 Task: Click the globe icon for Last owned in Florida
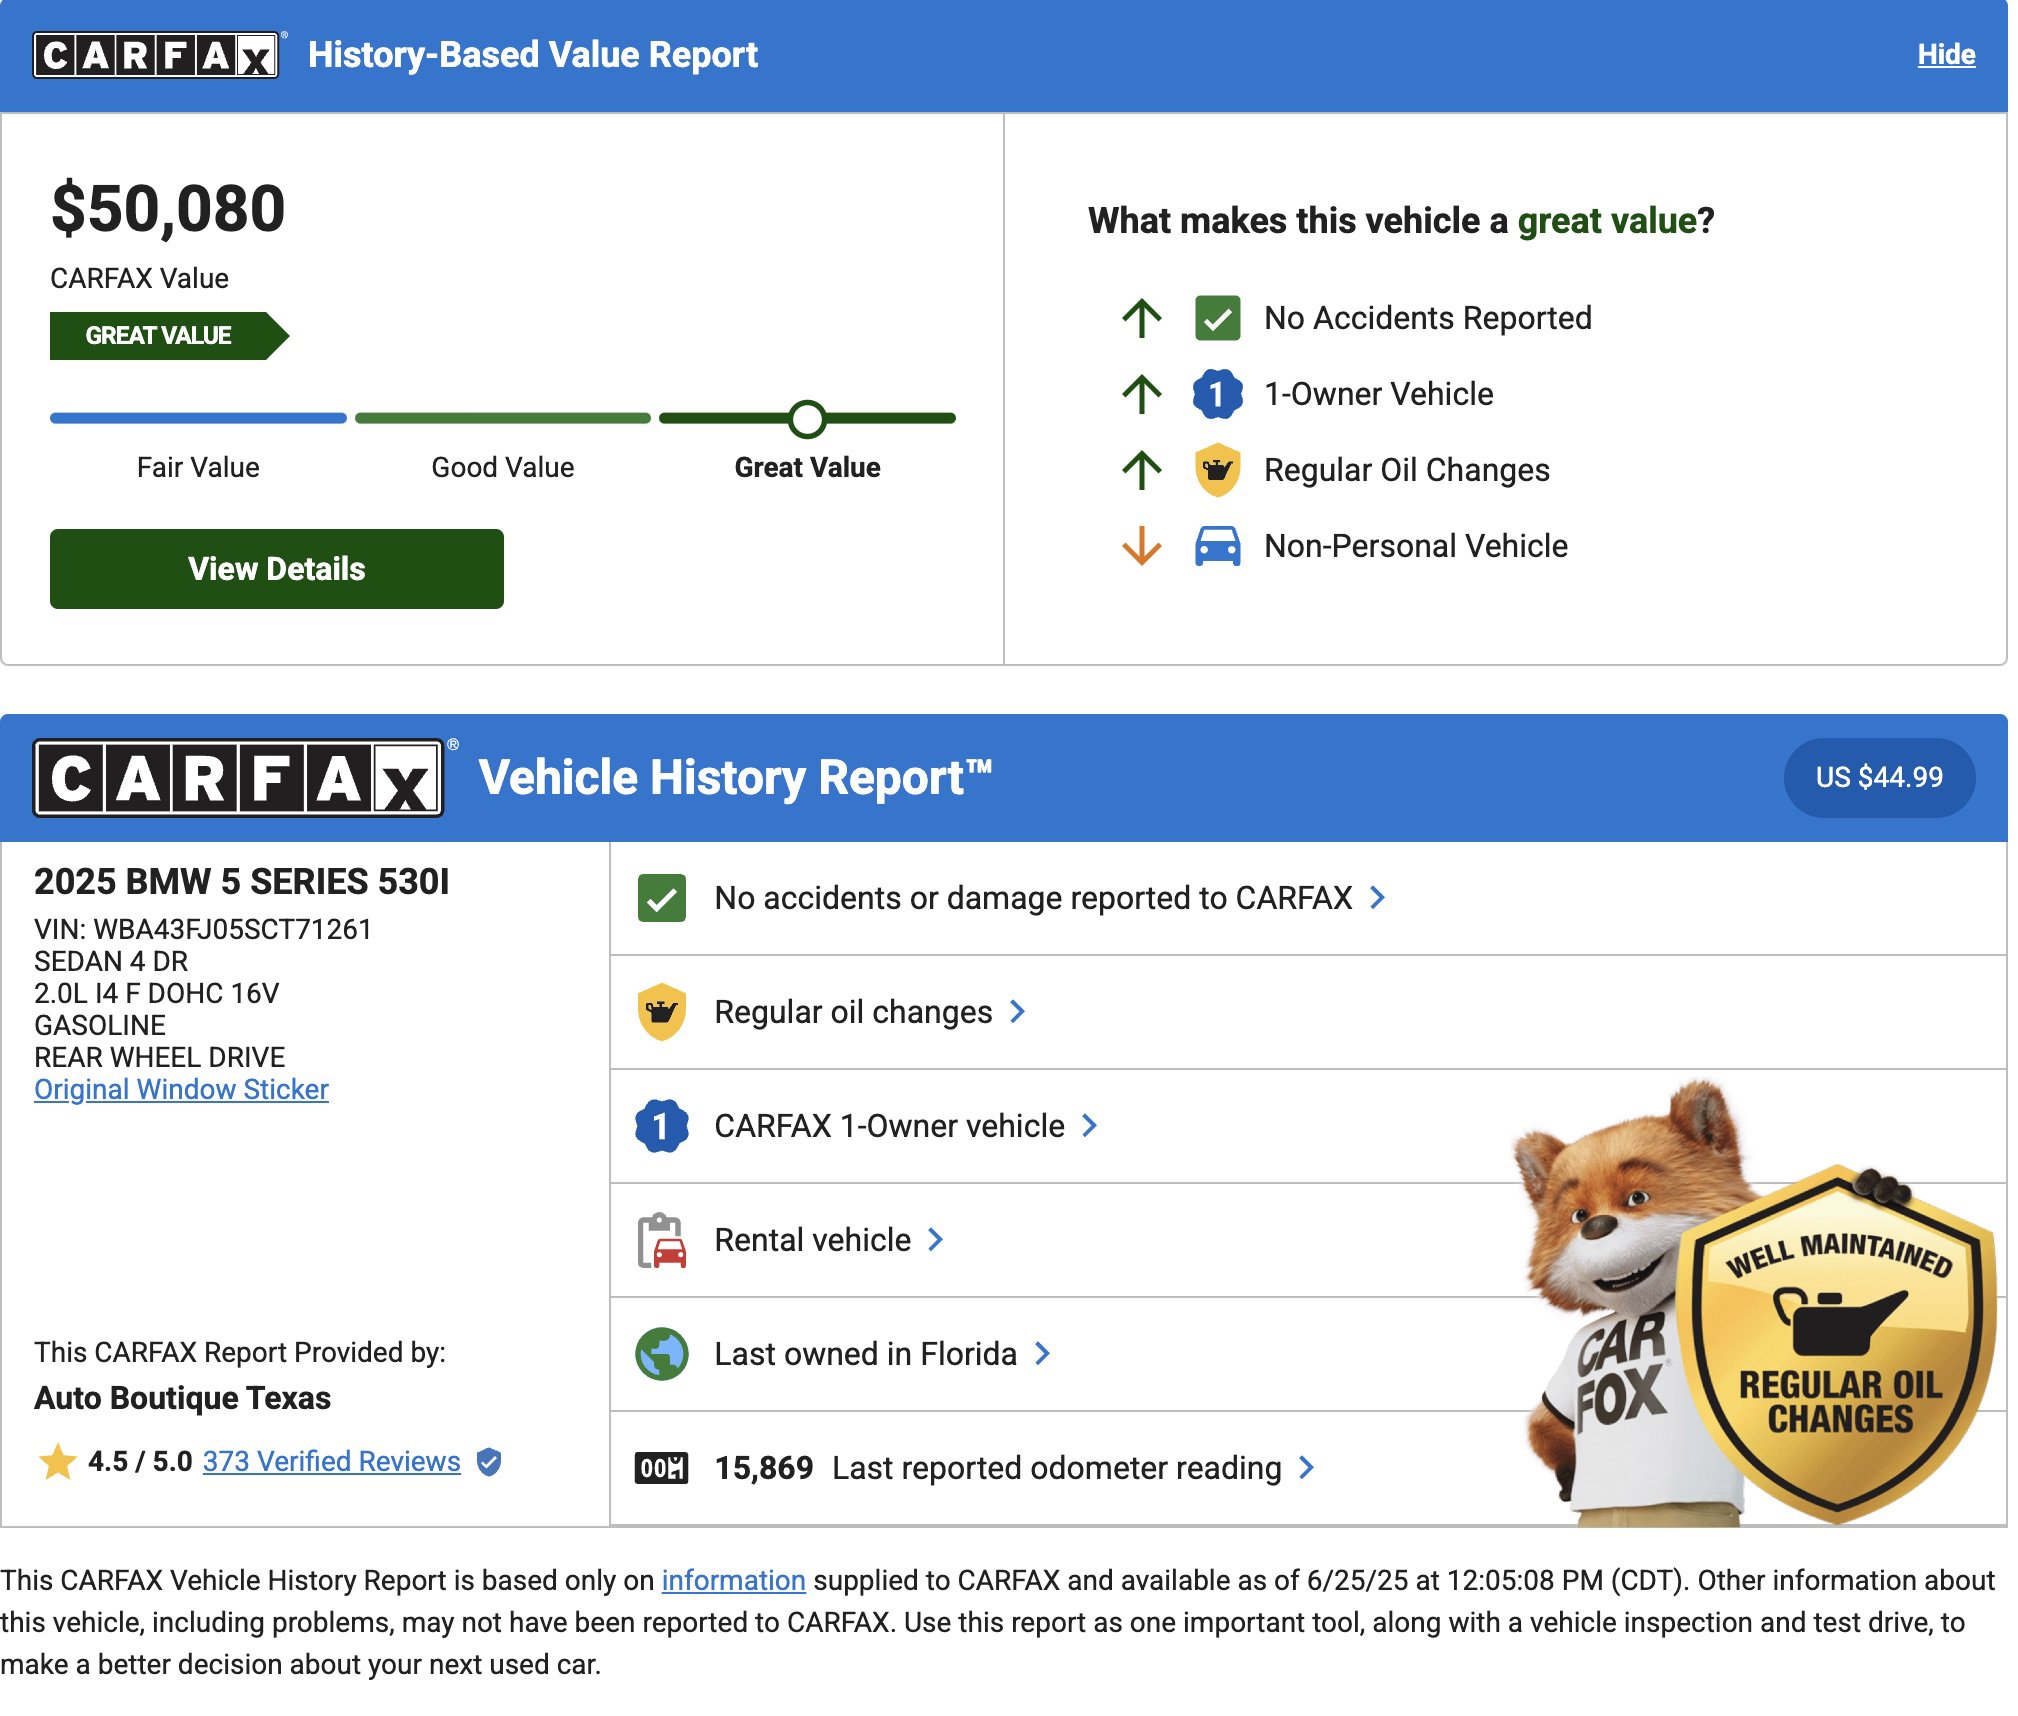point(661,1354)
